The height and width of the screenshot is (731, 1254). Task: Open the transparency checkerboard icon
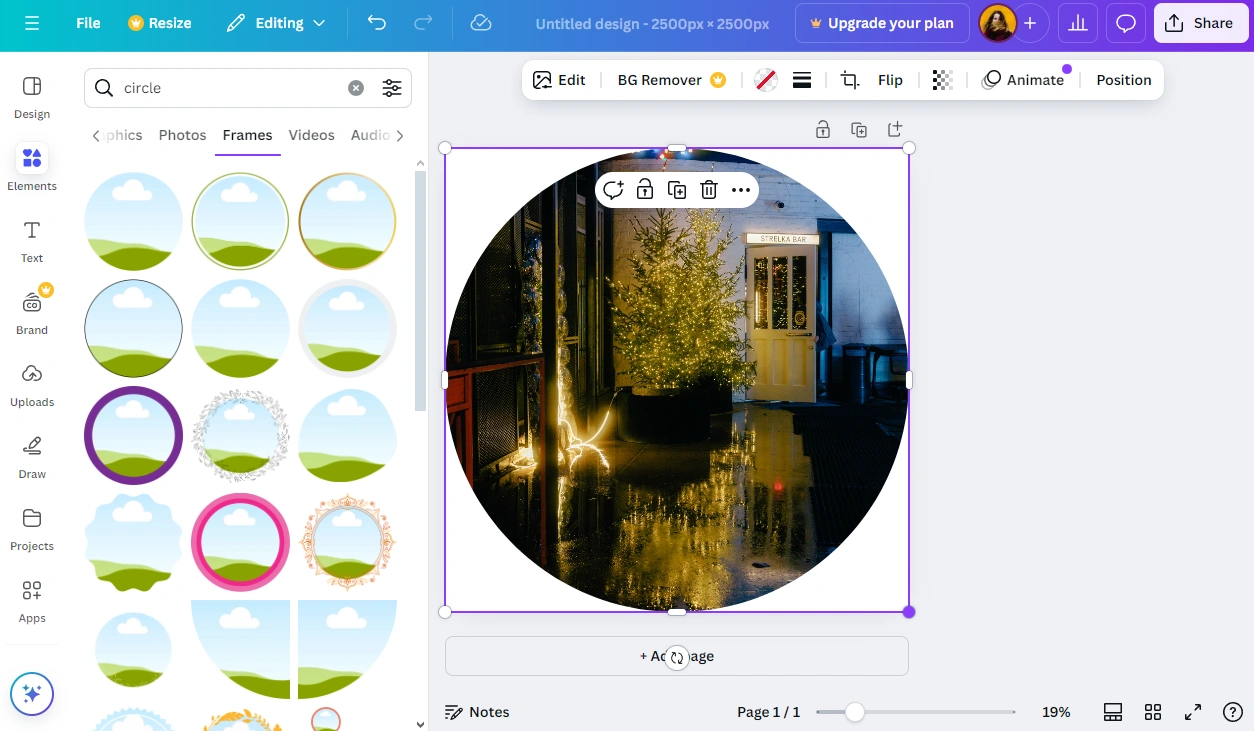coord(942,80)
